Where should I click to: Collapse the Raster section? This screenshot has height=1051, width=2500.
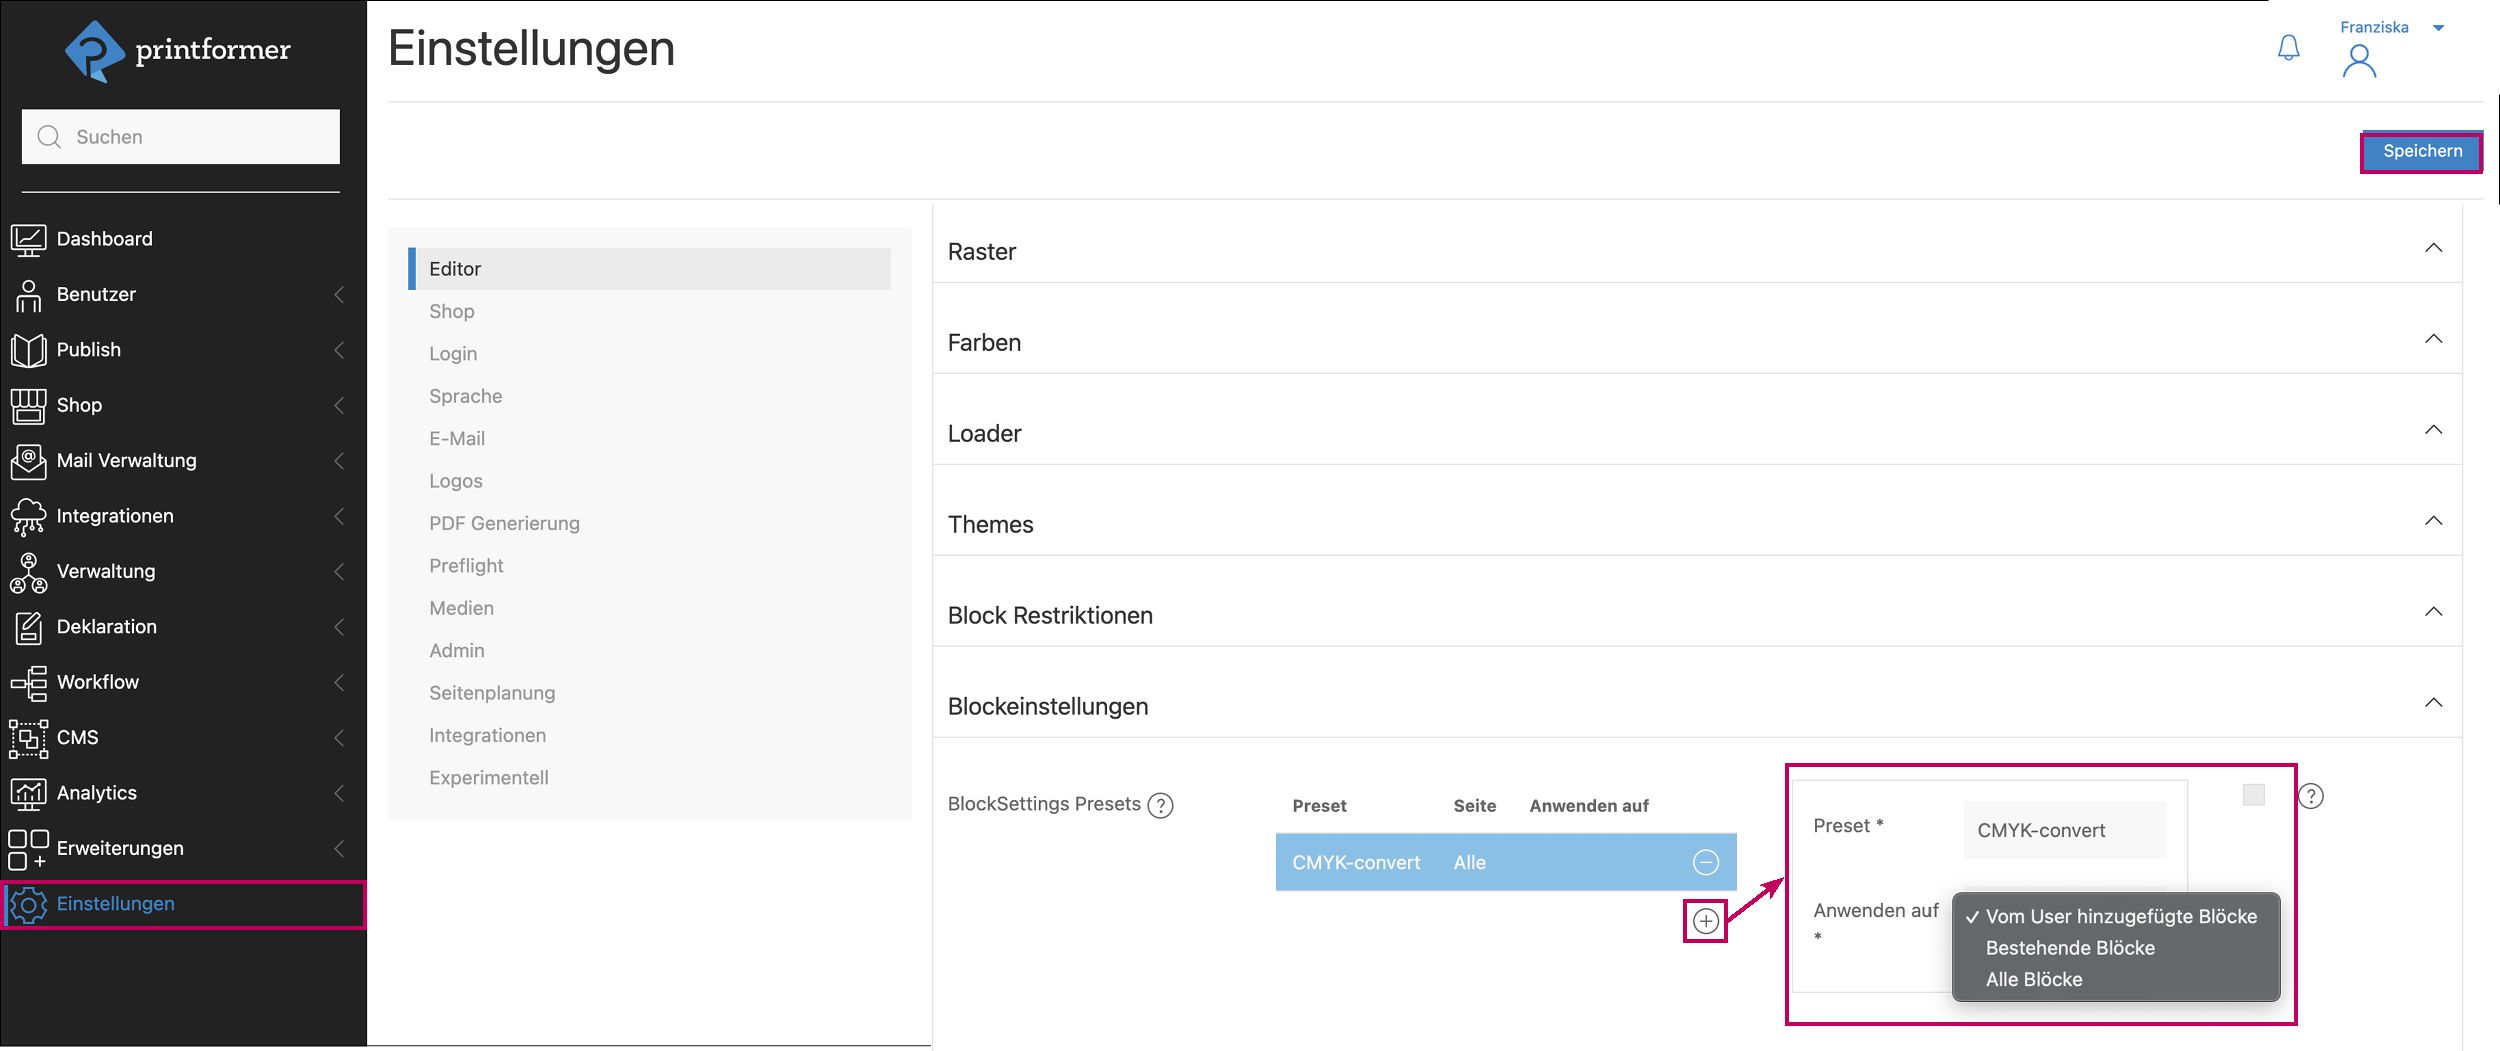click(x=2433, y=249)
